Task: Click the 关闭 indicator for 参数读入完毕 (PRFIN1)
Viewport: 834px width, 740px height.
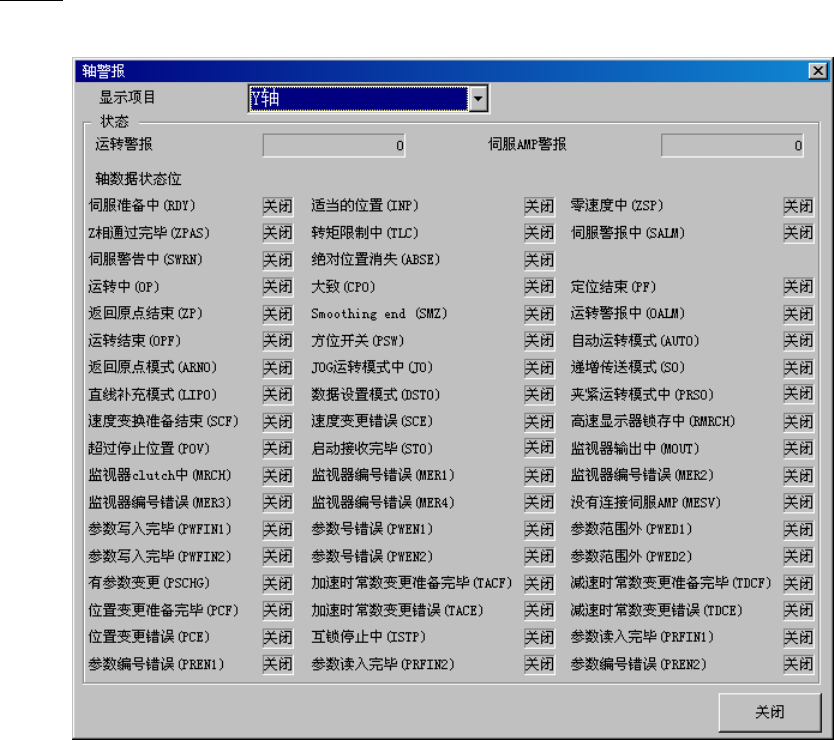Action: tap(798, 638)
